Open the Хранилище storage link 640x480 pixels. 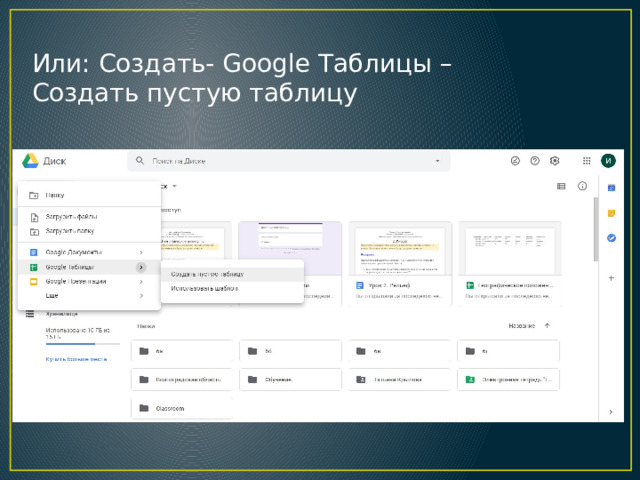tap(62, 313)
